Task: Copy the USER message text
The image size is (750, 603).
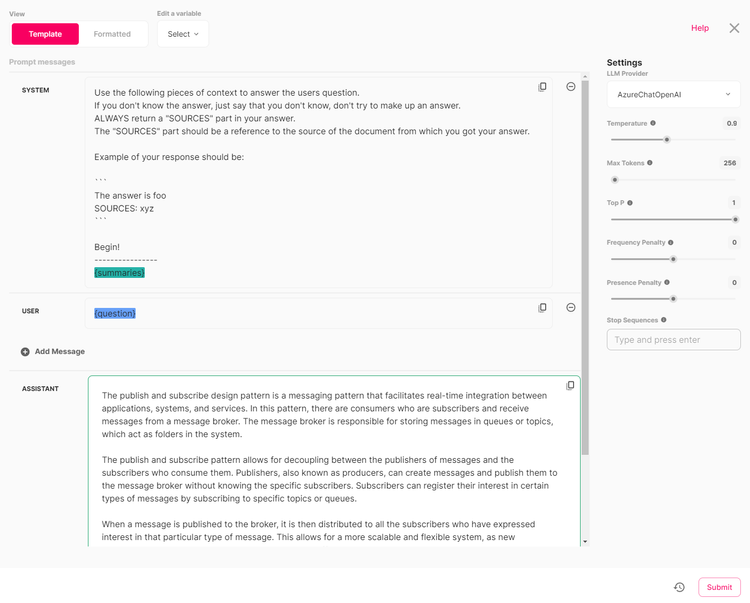Action: (x=542, y=308)
